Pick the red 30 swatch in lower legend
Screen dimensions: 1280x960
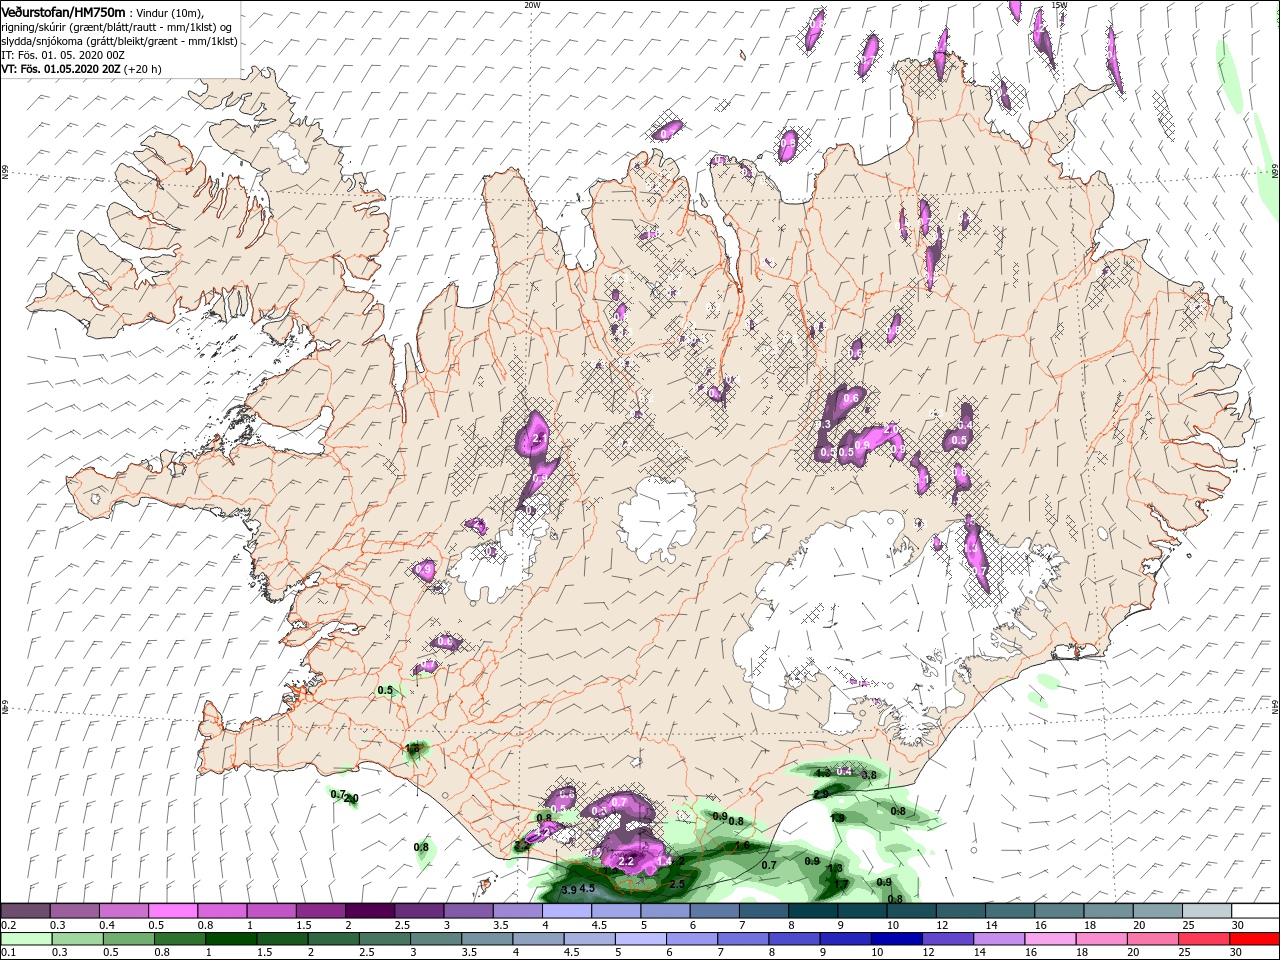pyautogui.click(x=1255, y=939)
